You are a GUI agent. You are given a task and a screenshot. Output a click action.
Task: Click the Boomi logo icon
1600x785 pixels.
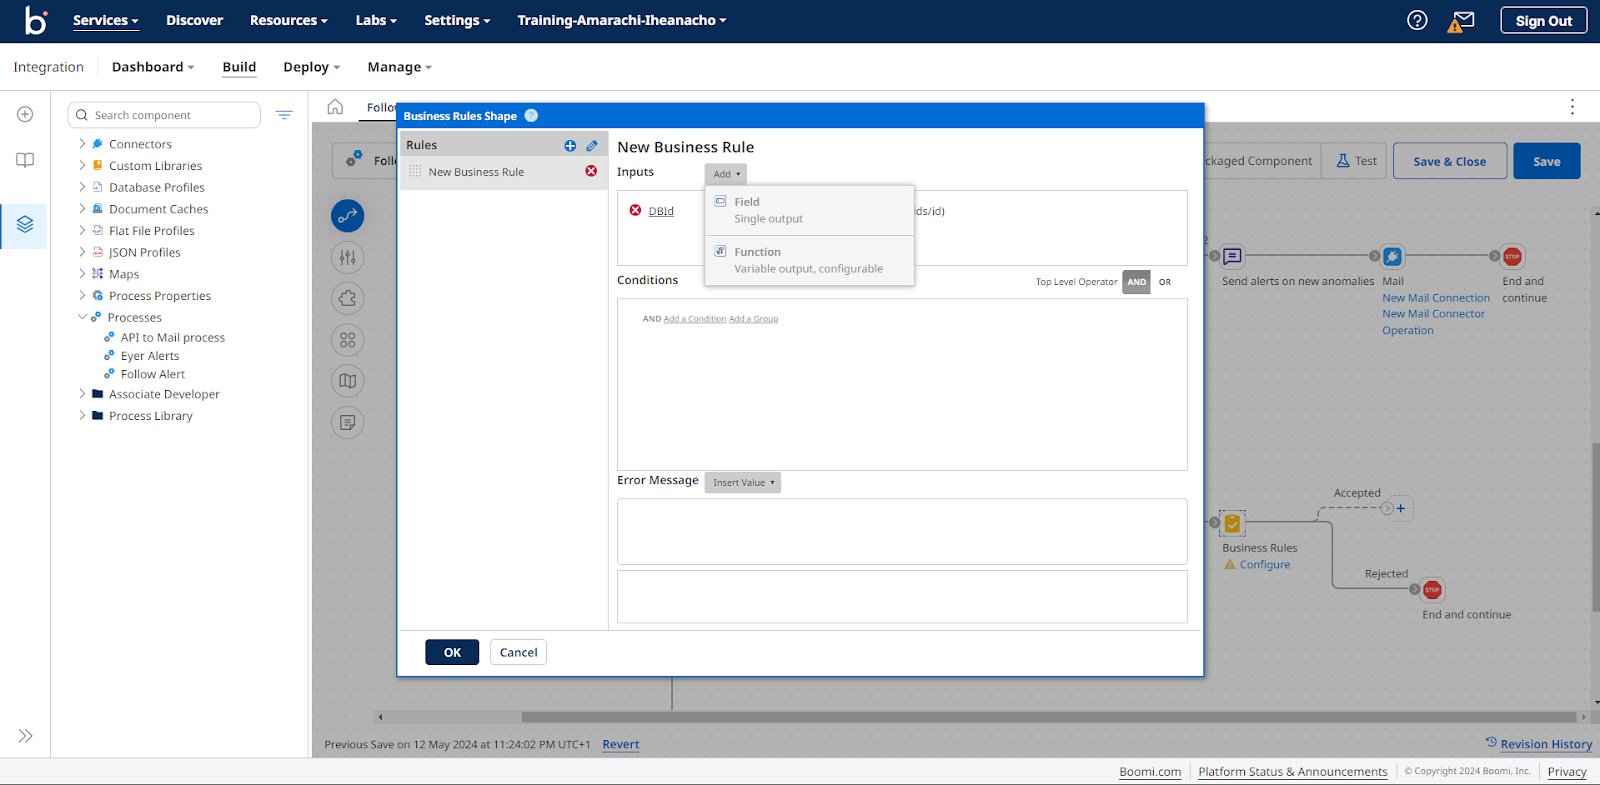36,20
